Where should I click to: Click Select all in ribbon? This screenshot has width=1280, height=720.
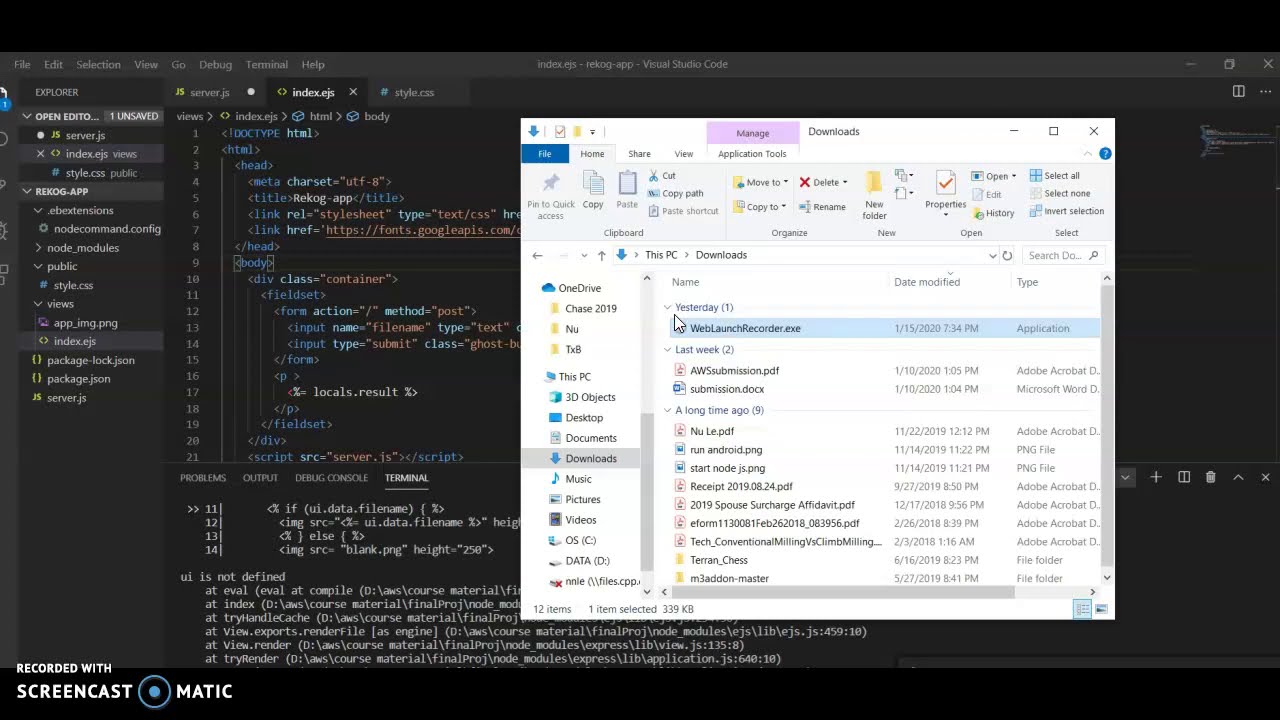(x=1054, y=176)
